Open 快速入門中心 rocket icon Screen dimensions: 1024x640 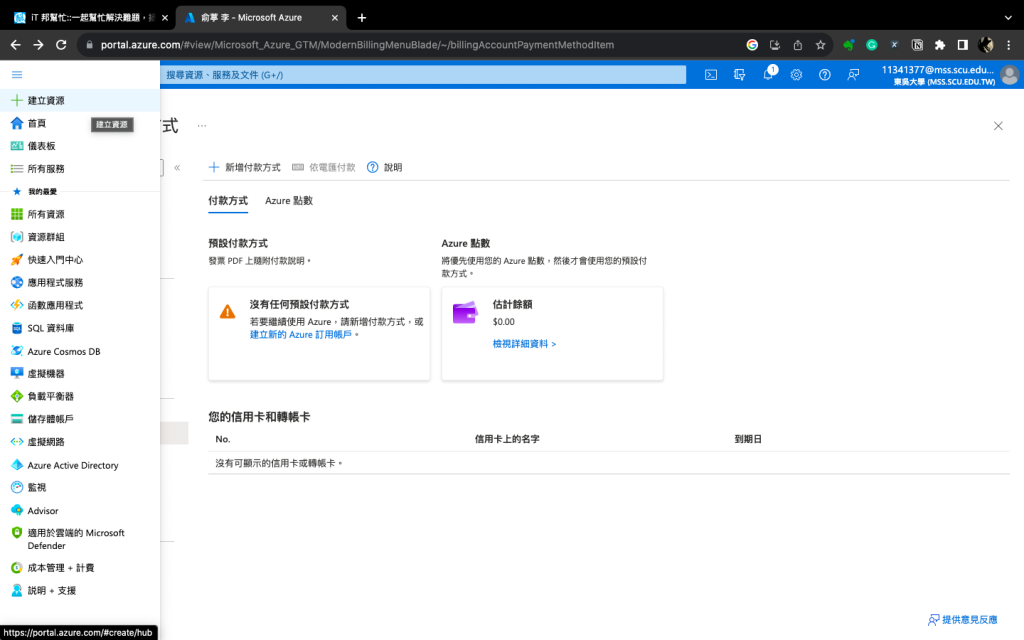(17, 260)
